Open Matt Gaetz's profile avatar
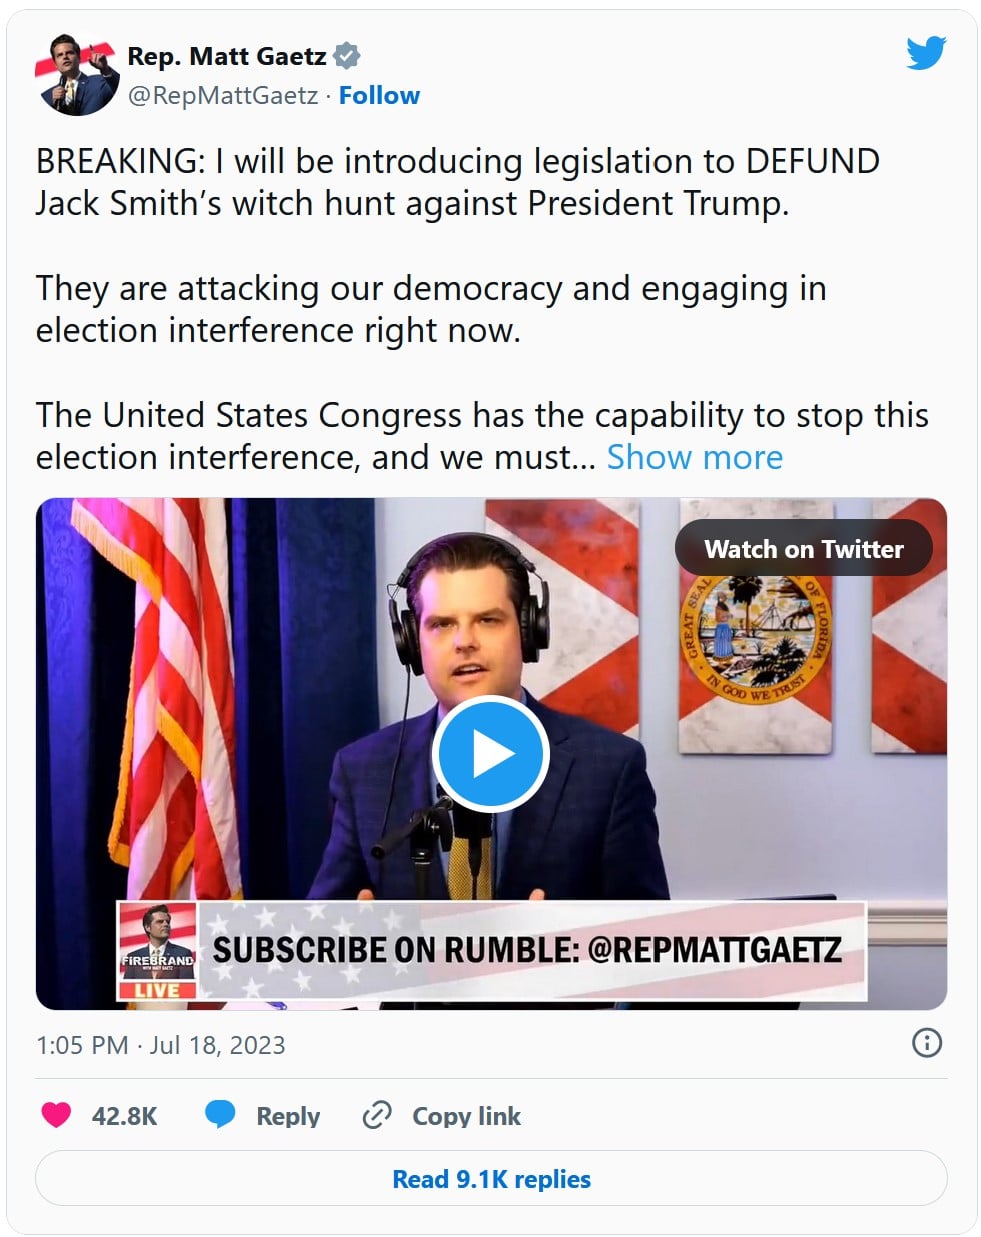The width and height of the screenshot is (981, 1237). 77,76
